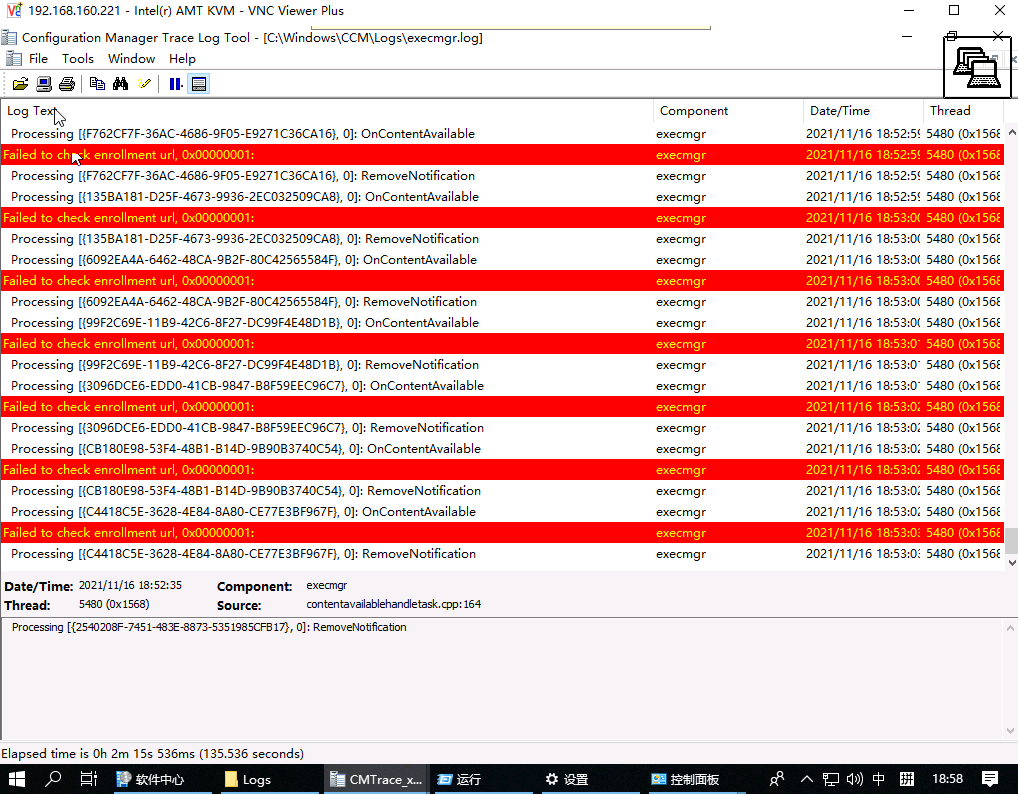Select the 99F2C69E RemoveNotification log row

(x=502, y=365)
